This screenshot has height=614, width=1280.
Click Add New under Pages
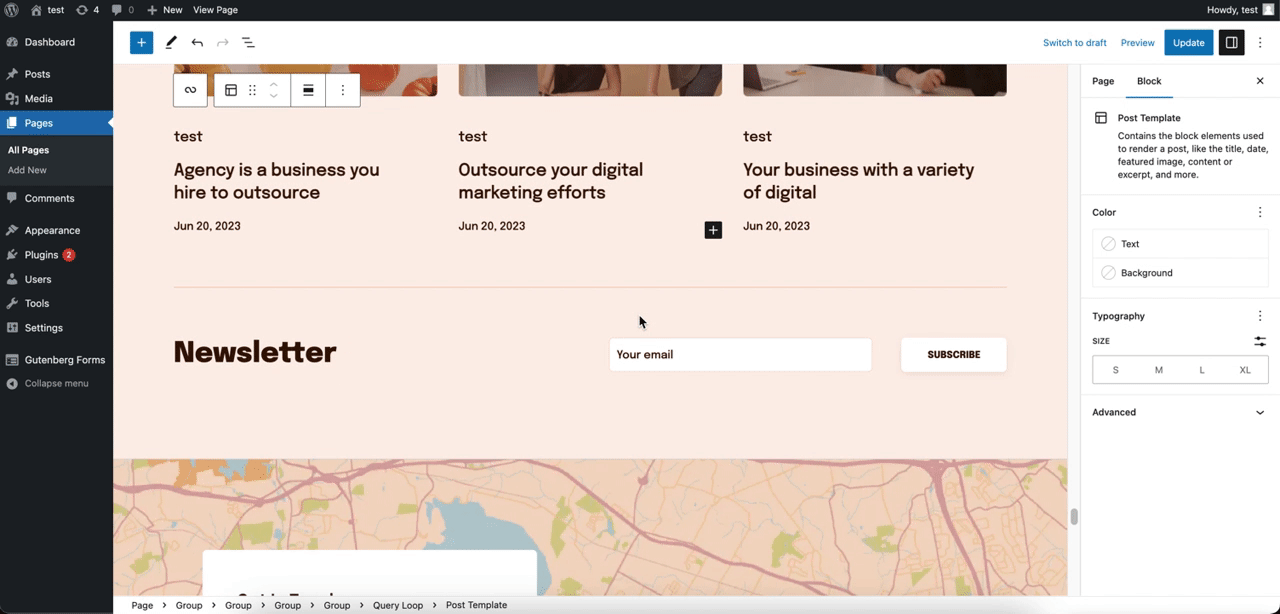click(27, 170)
